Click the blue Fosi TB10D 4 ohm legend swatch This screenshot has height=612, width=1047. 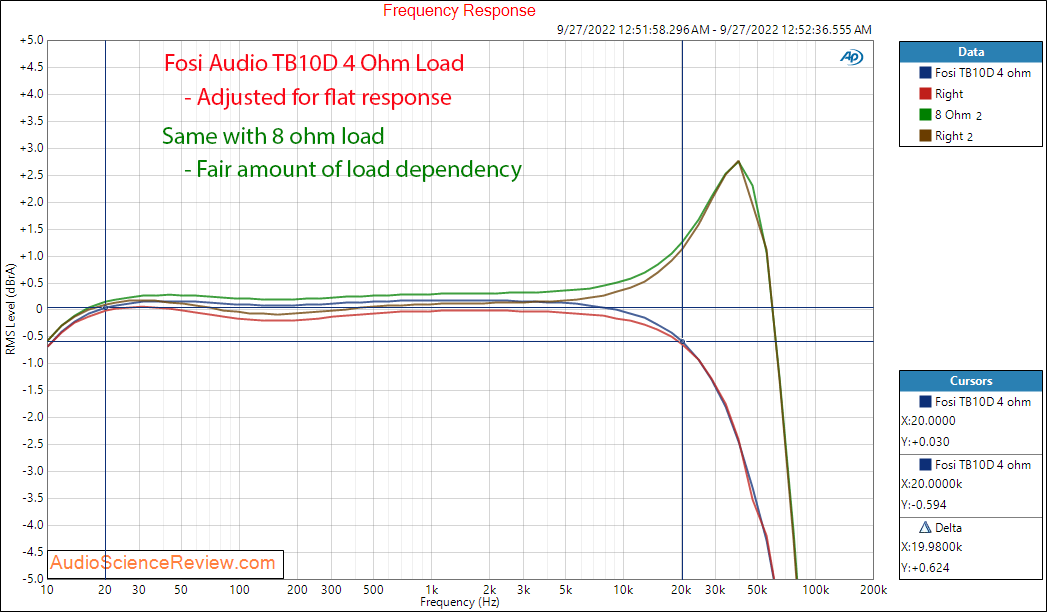click(x=925, y=73)
